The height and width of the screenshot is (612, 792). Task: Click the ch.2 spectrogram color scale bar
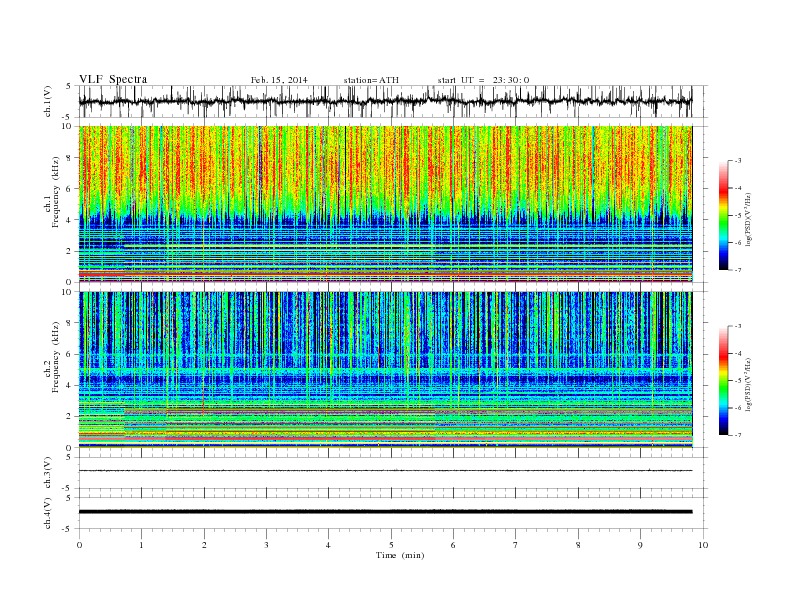click(724, 380)
